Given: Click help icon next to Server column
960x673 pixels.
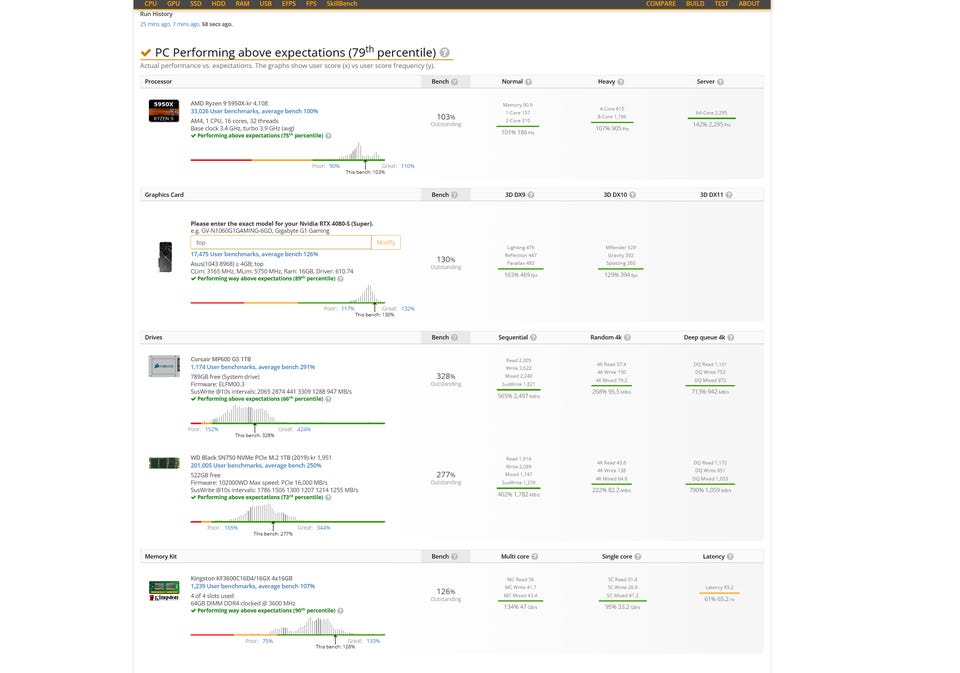Looking at the screenshot, I should 721,81.
